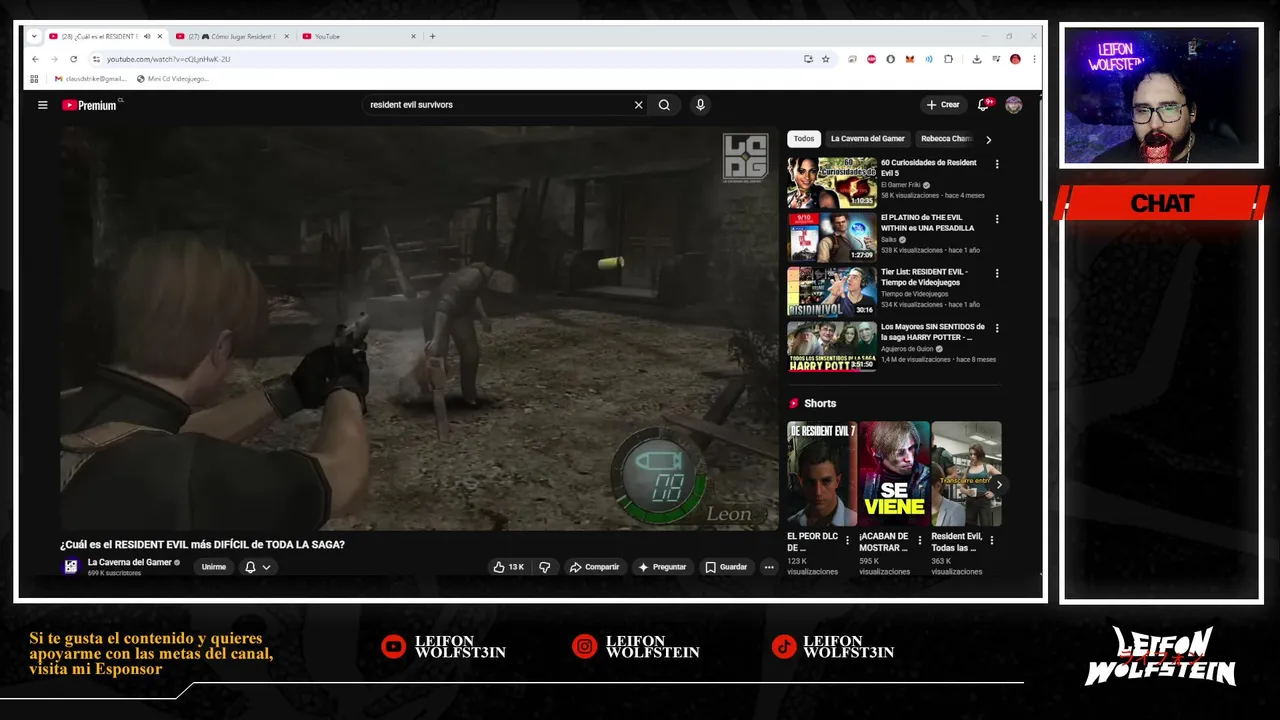This screenshot has height=720, width=1280.
Task: Open the YouTube account avatar menu
Action: coord(1014,105)
